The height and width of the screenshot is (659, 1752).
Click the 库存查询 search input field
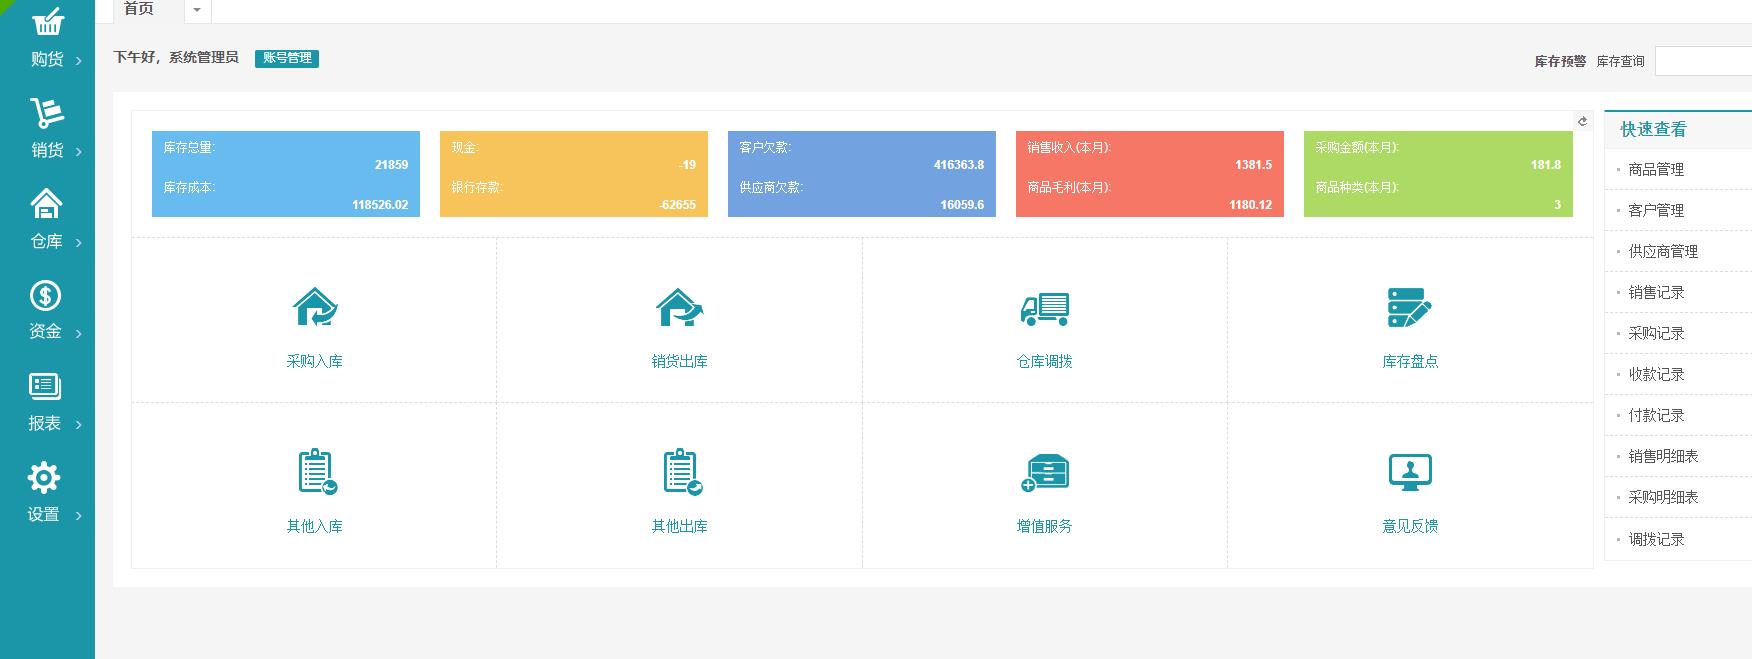1702,61
